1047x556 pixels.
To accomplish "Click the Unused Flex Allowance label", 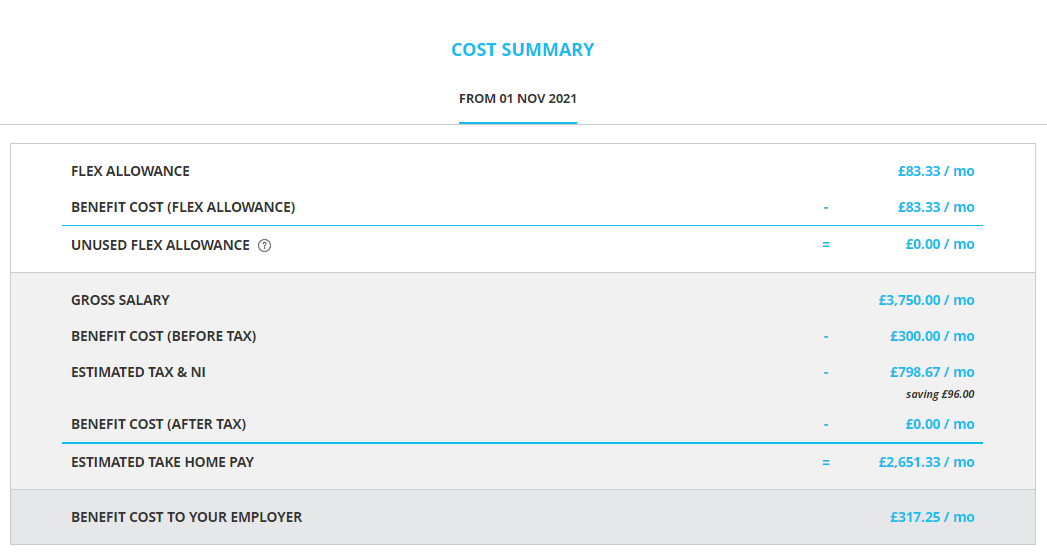I will pyautogui.click(x=160, y=245).
